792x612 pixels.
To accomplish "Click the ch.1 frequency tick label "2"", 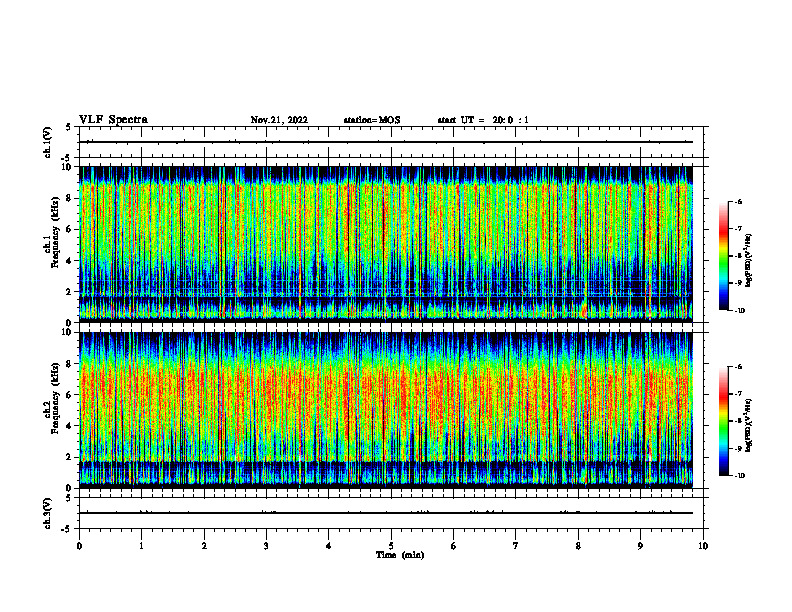I will point(70,291).
